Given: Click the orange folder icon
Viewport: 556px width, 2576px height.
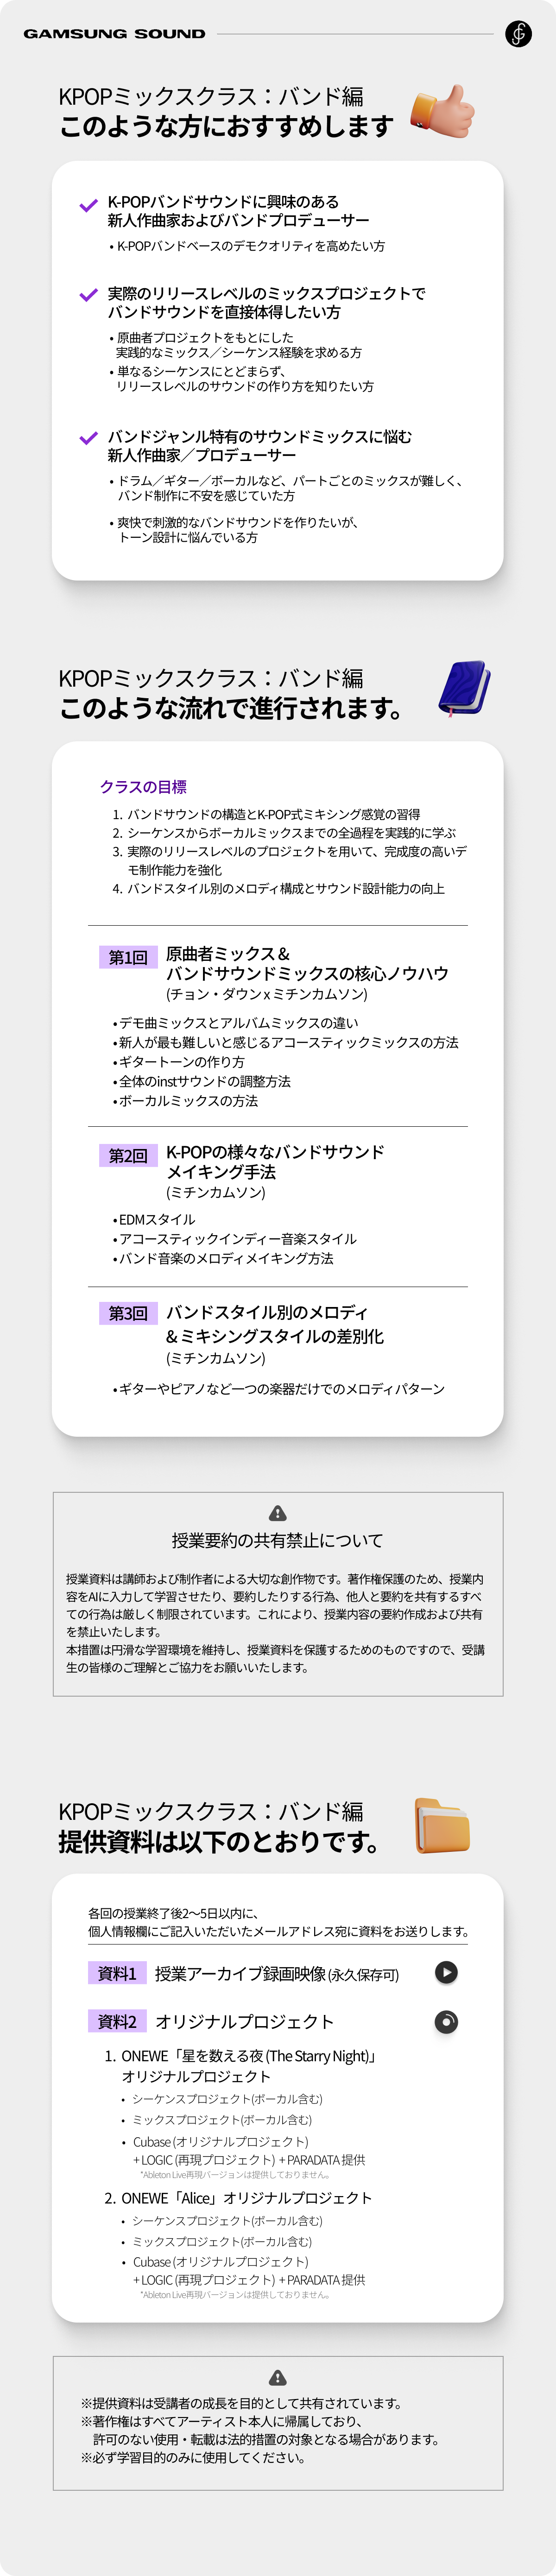Looking at the screenshot, I should 442,1825.
